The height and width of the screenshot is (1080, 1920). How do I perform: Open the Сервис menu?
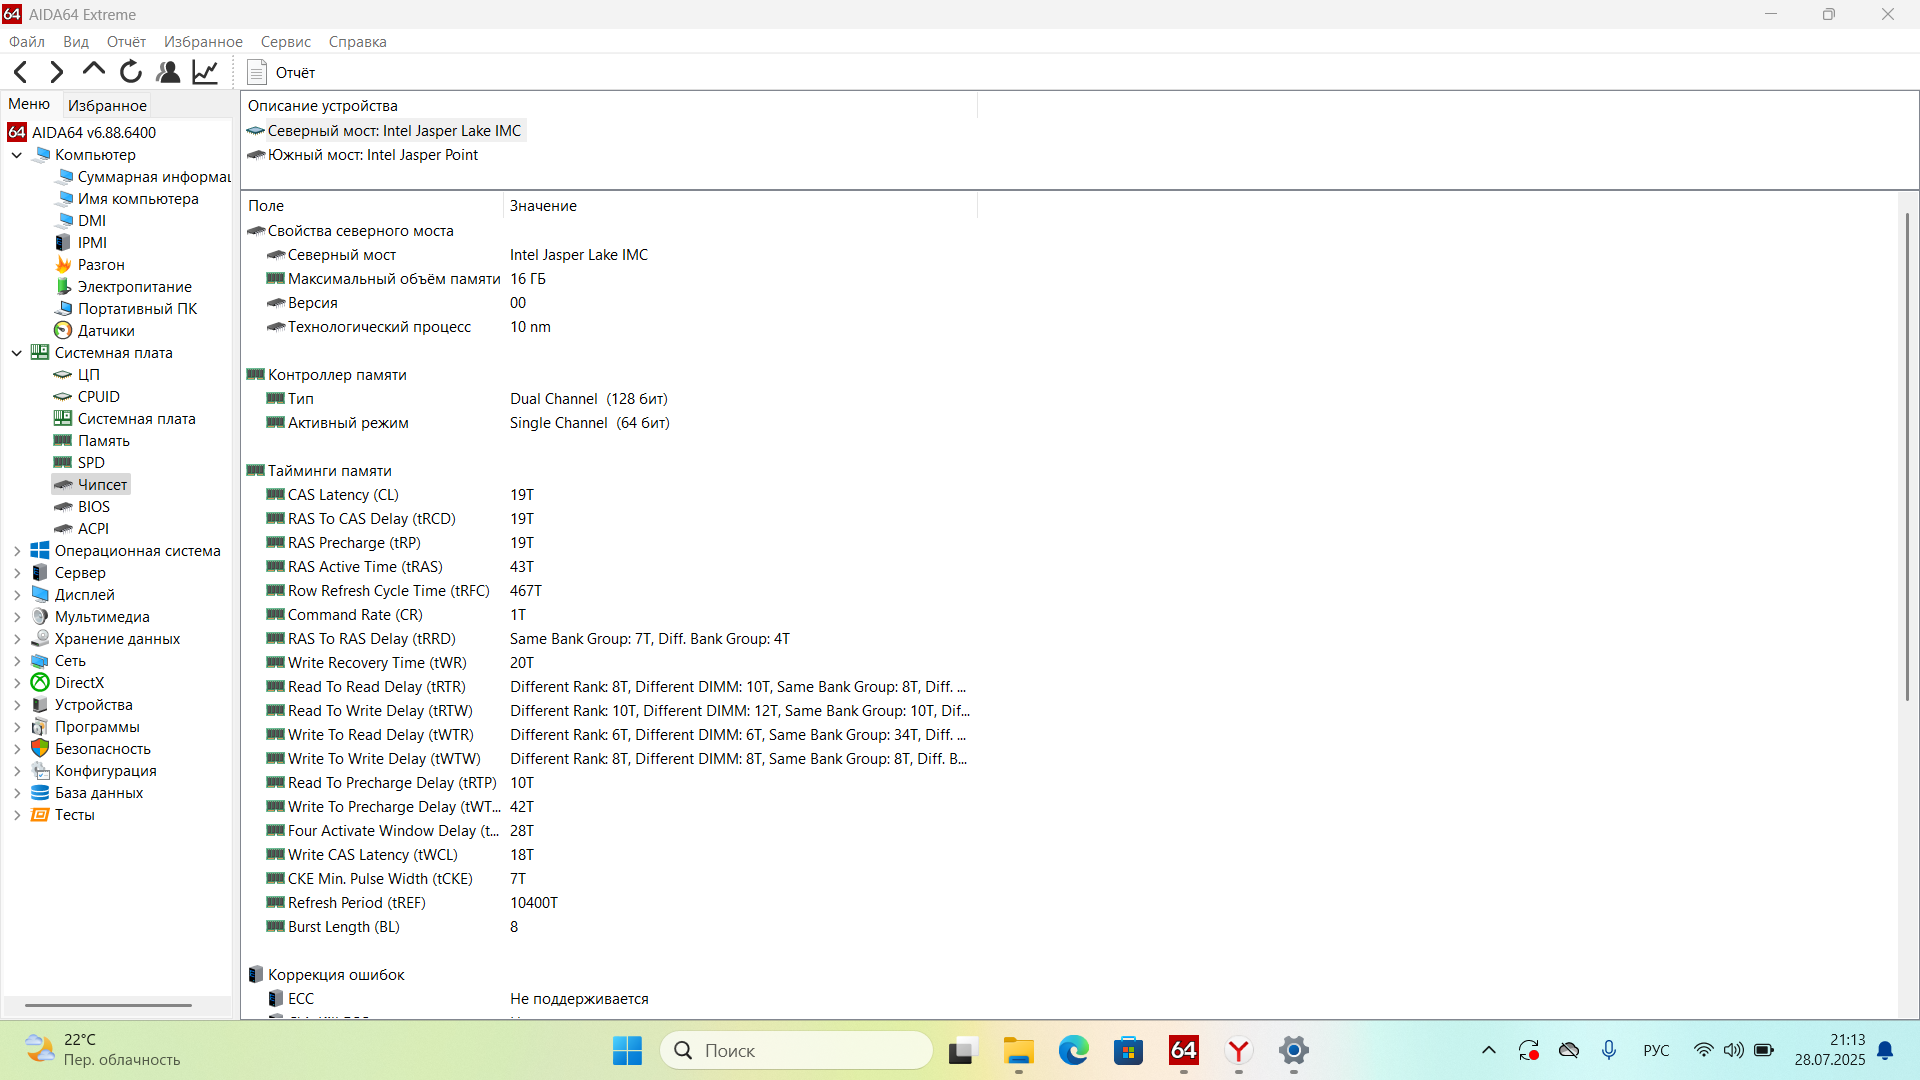click(x=285, y=42)
